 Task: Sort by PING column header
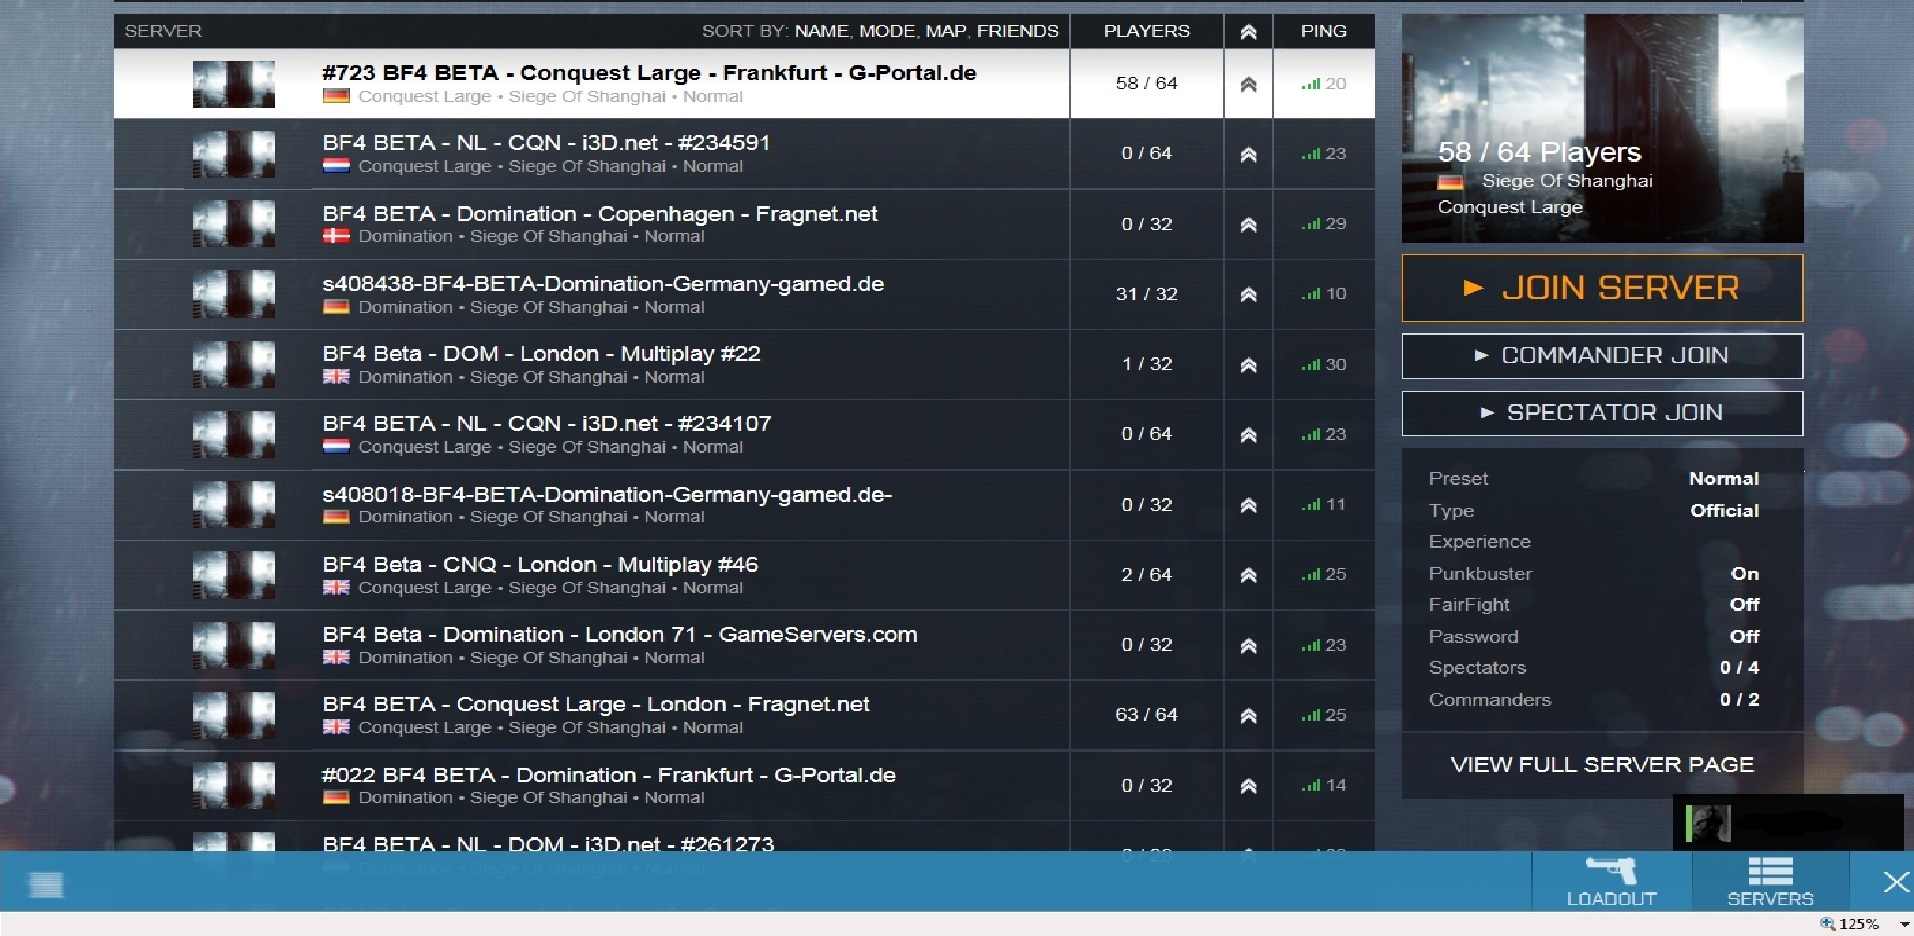1323,31
